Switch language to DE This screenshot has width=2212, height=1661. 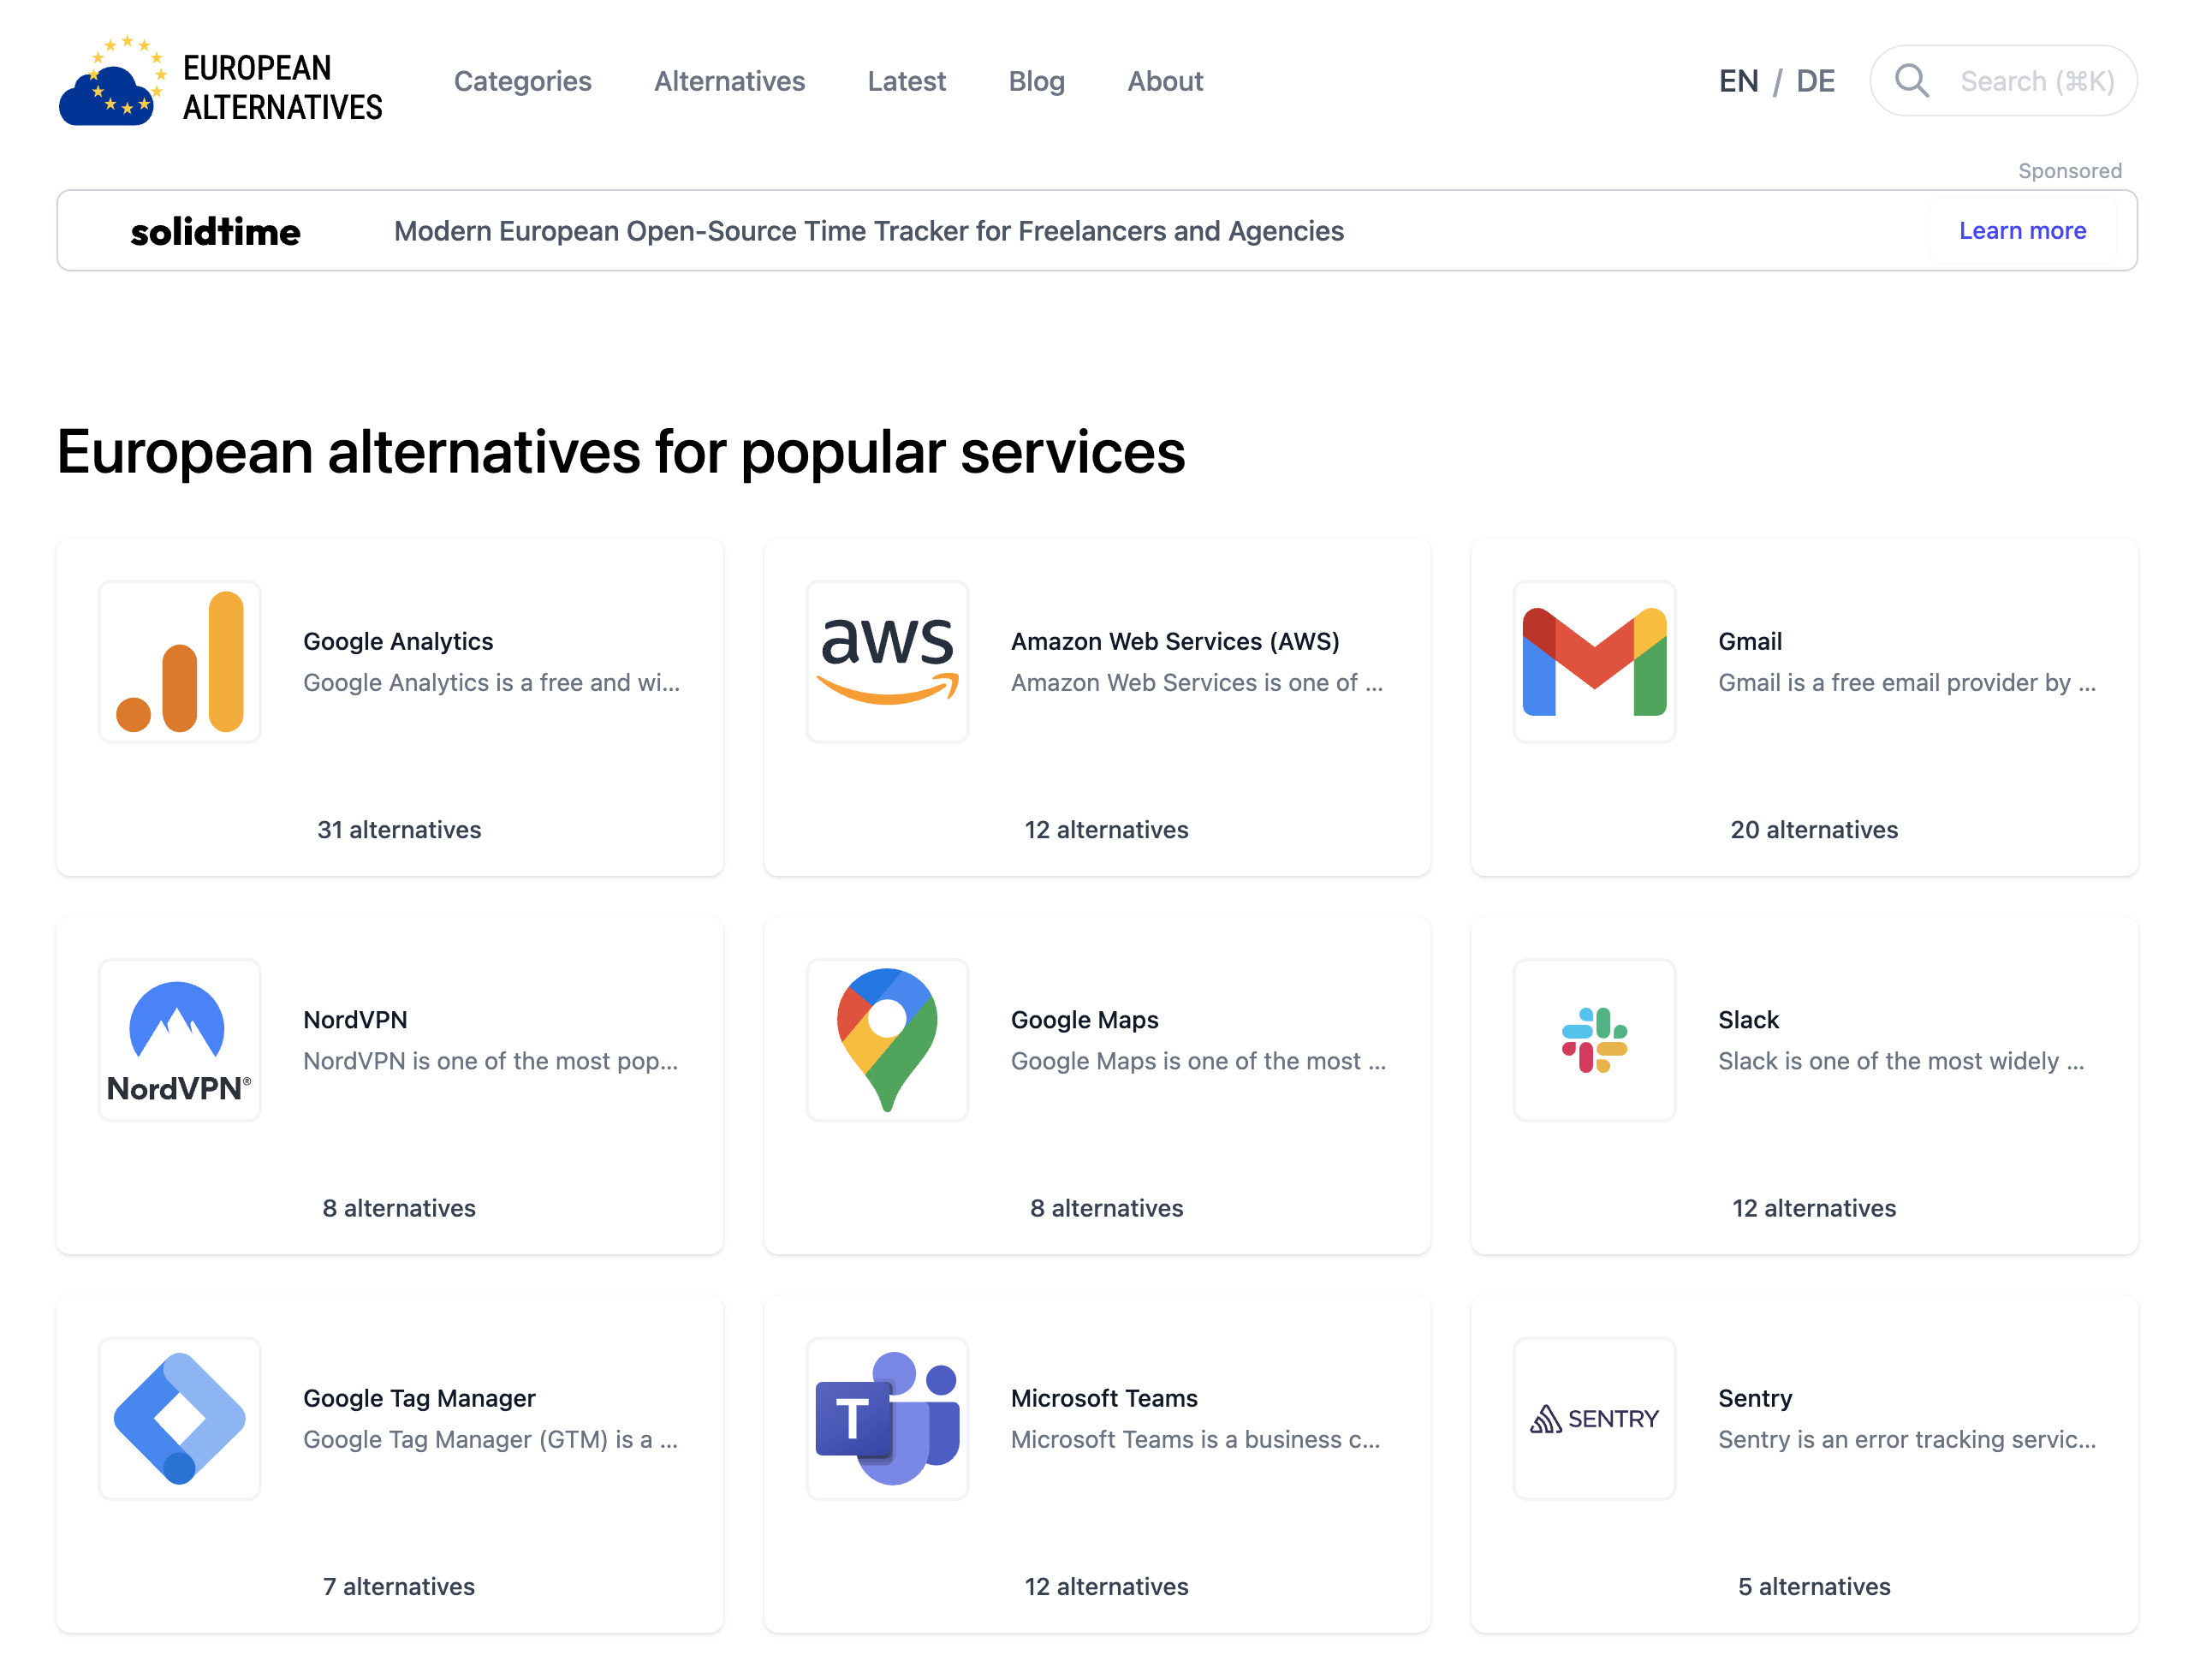(x=1815, y=82)
